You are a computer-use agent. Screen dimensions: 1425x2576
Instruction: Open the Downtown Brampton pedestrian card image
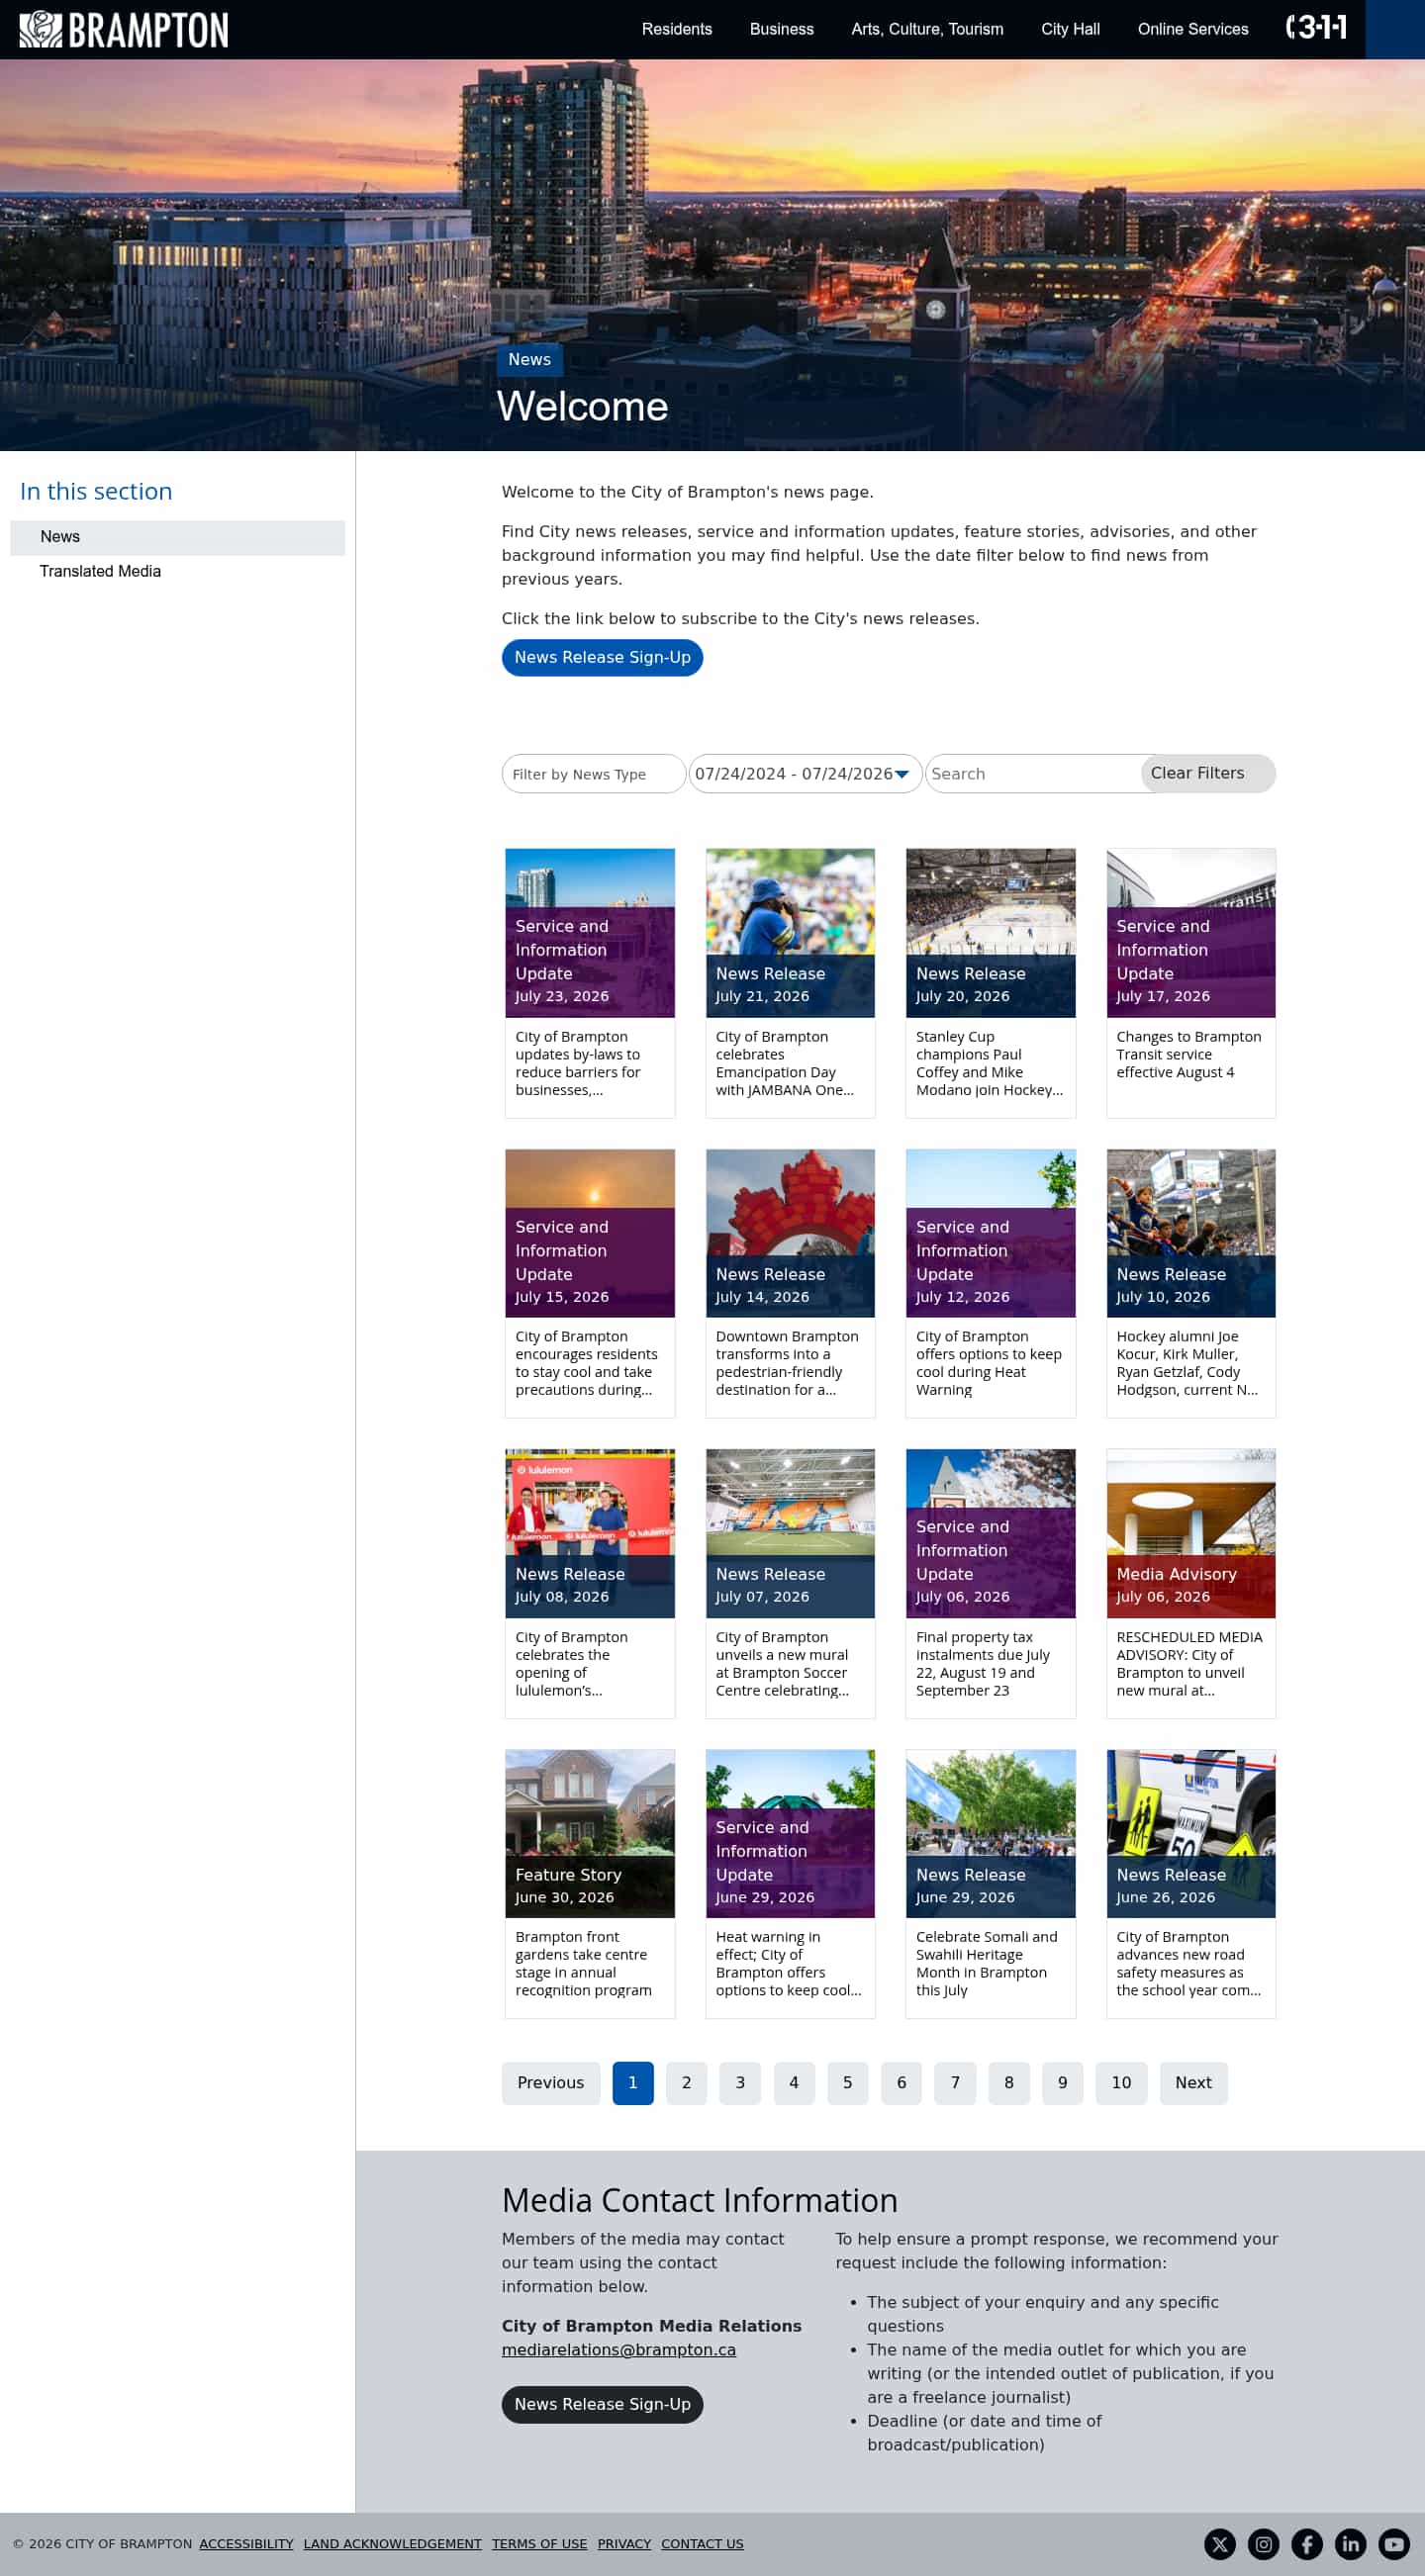coord(790,1233)
